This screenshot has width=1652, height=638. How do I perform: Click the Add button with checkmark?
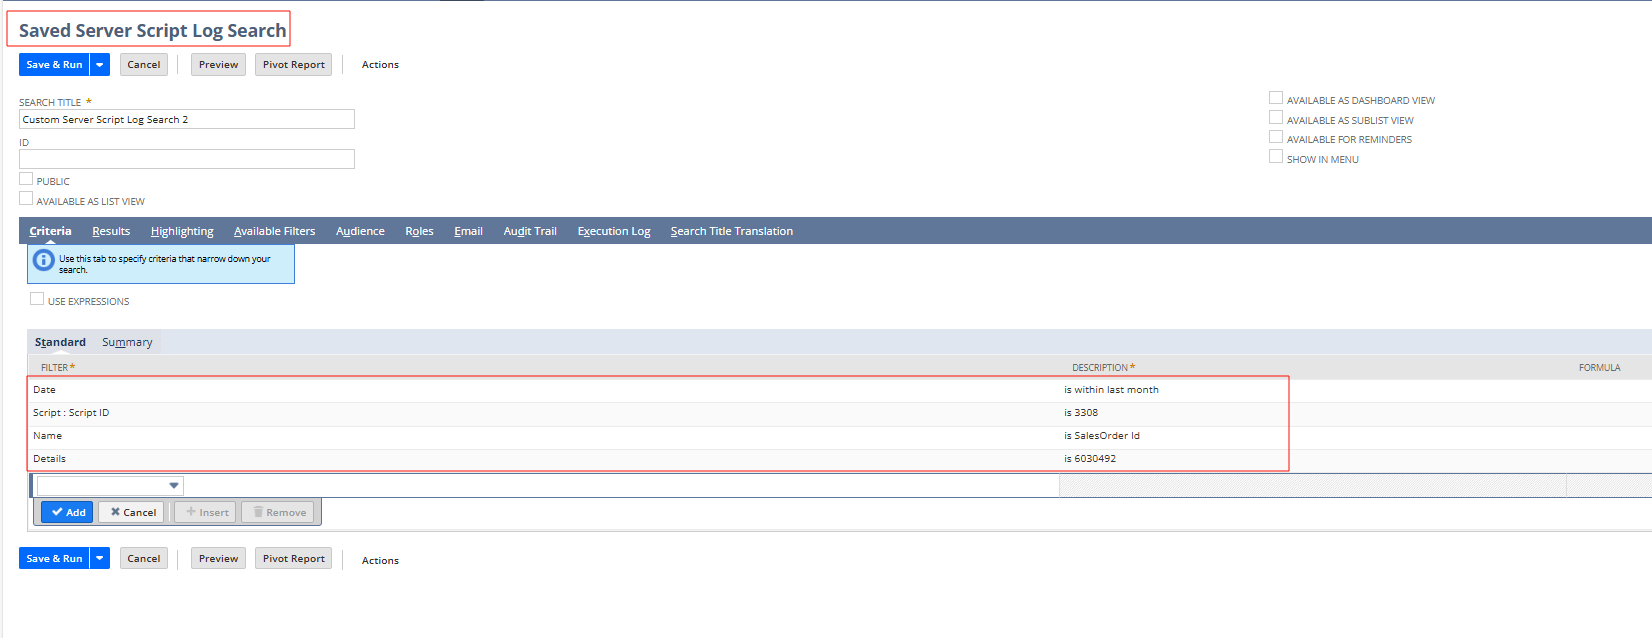pyautogui.click(x=67, y=512)
